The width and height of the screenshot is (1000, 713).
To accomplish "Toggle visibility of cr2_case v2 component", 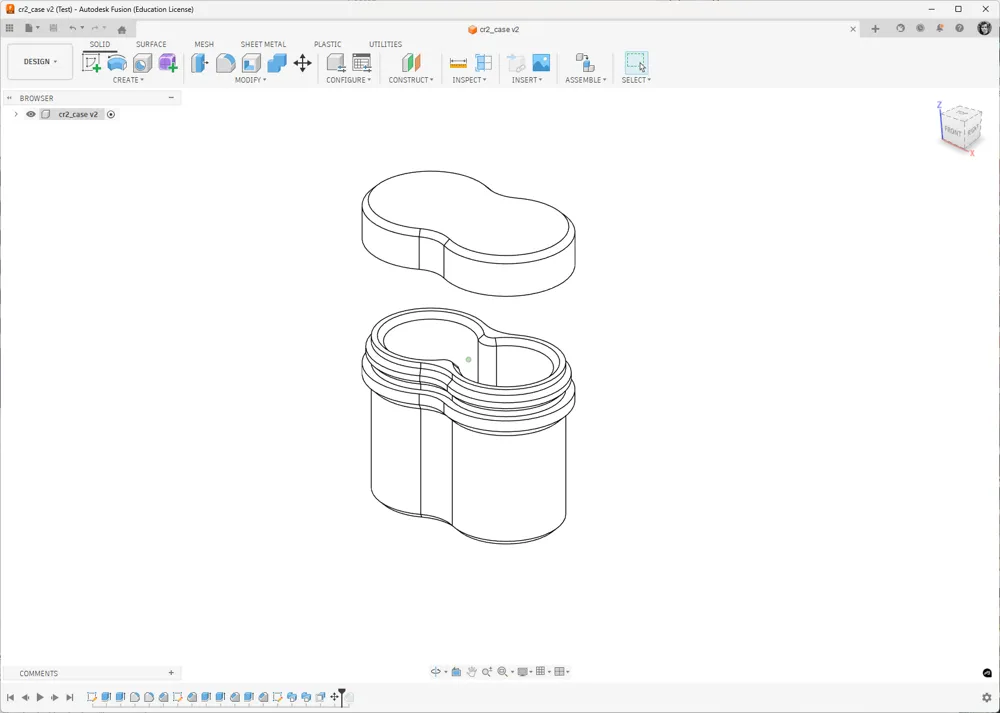I will [30, 114].
